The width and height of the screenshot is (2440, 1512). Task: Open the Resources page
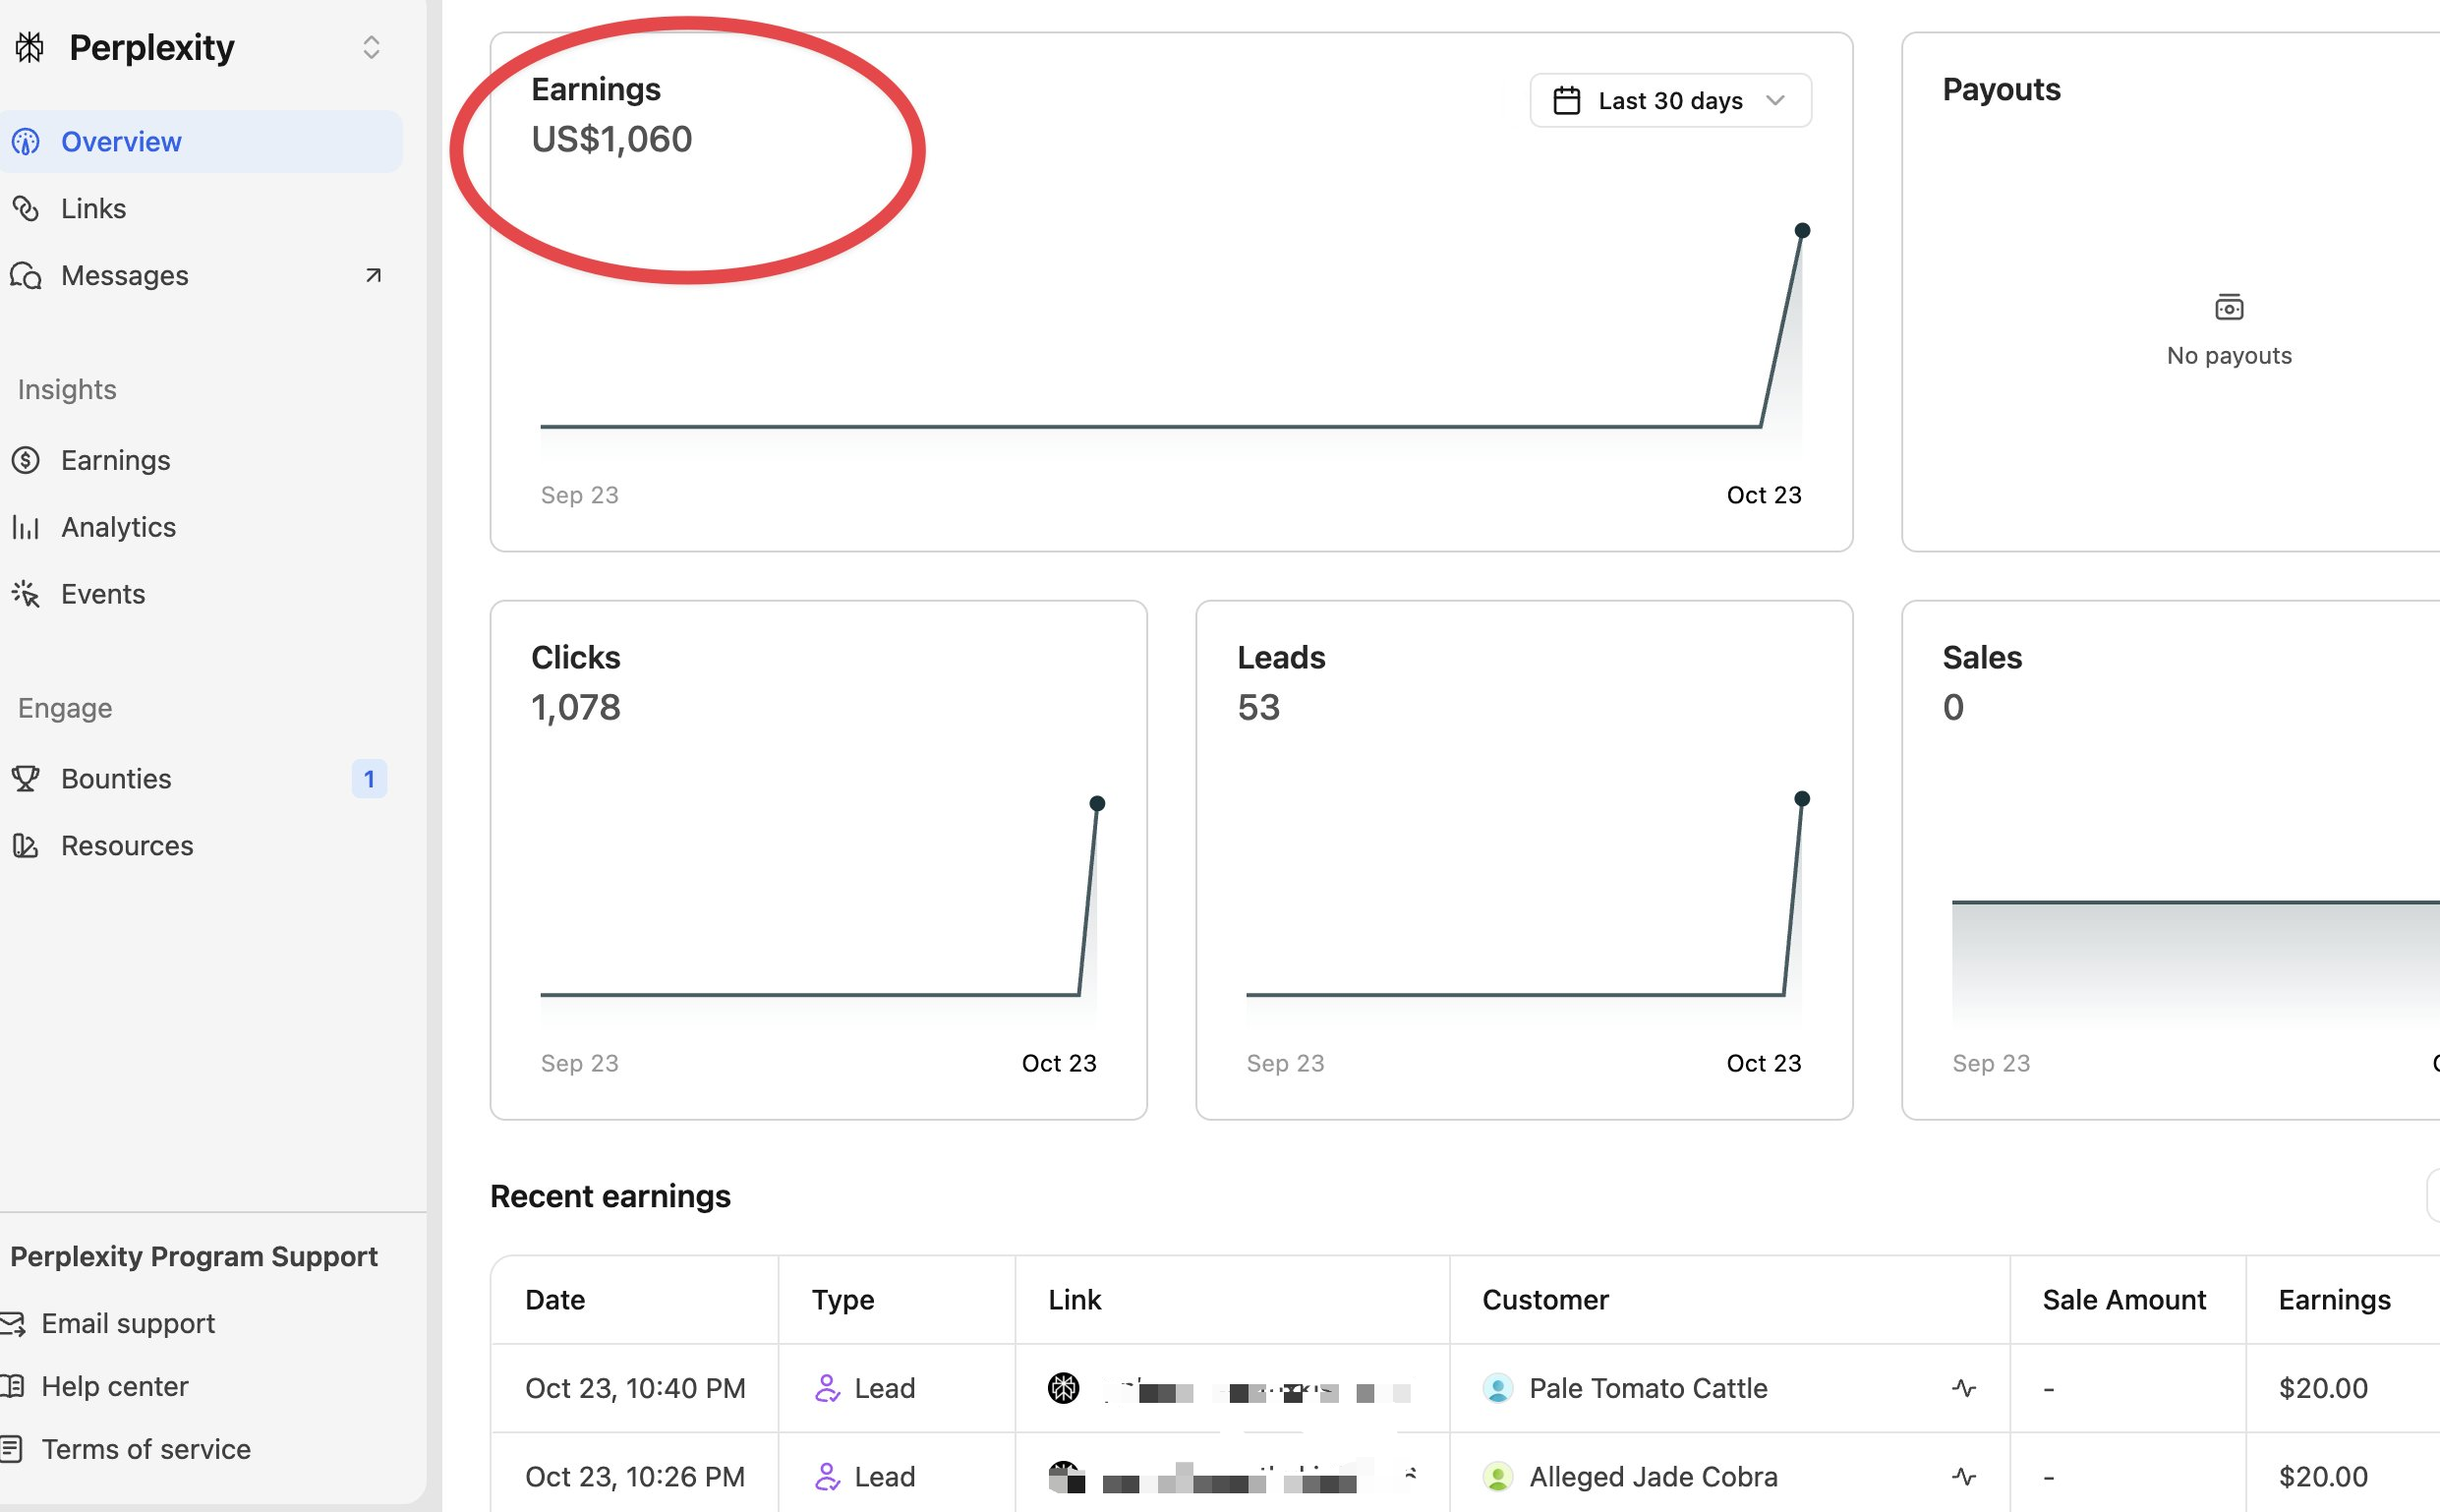click(127, 845)
